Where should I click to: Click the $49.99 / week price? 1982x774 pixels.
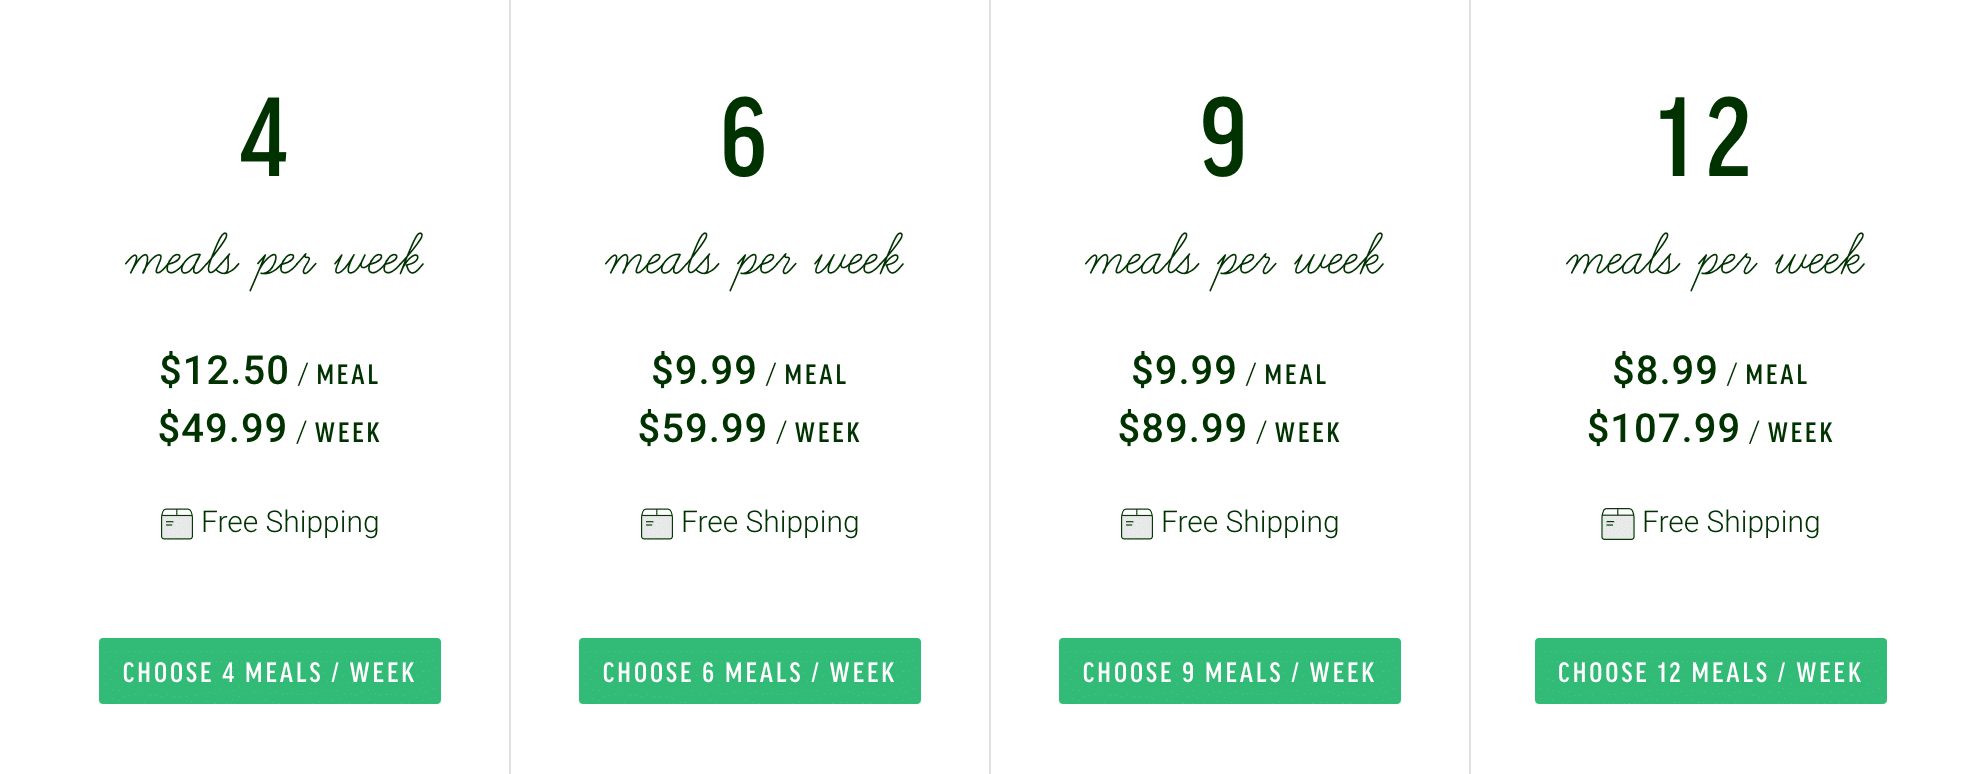[270, 429]
